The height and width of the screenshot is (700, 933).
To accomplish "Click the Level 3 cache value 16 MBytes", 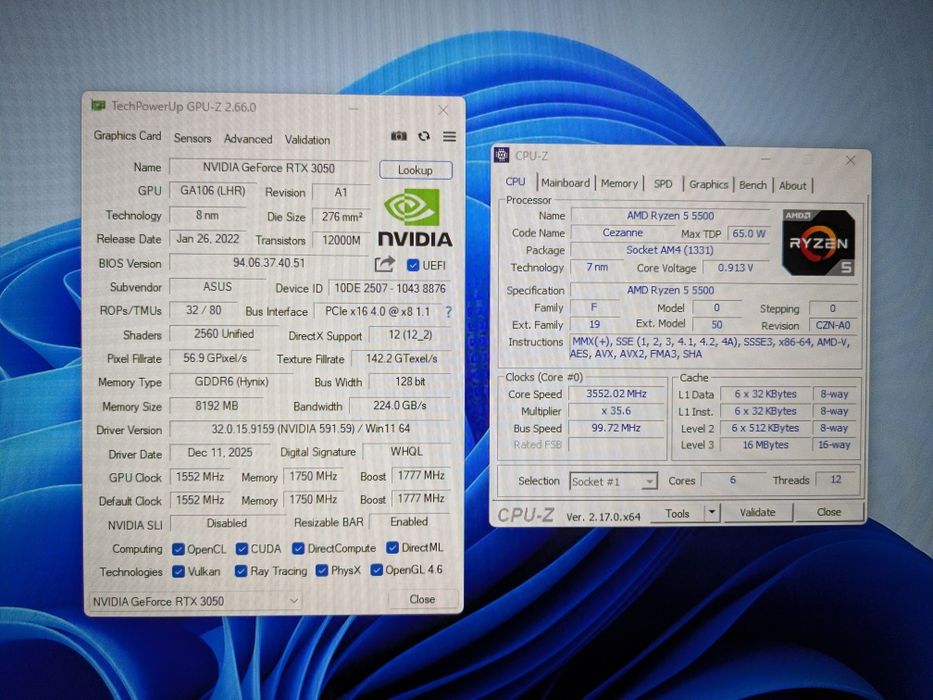I will (x=765, y=445).
